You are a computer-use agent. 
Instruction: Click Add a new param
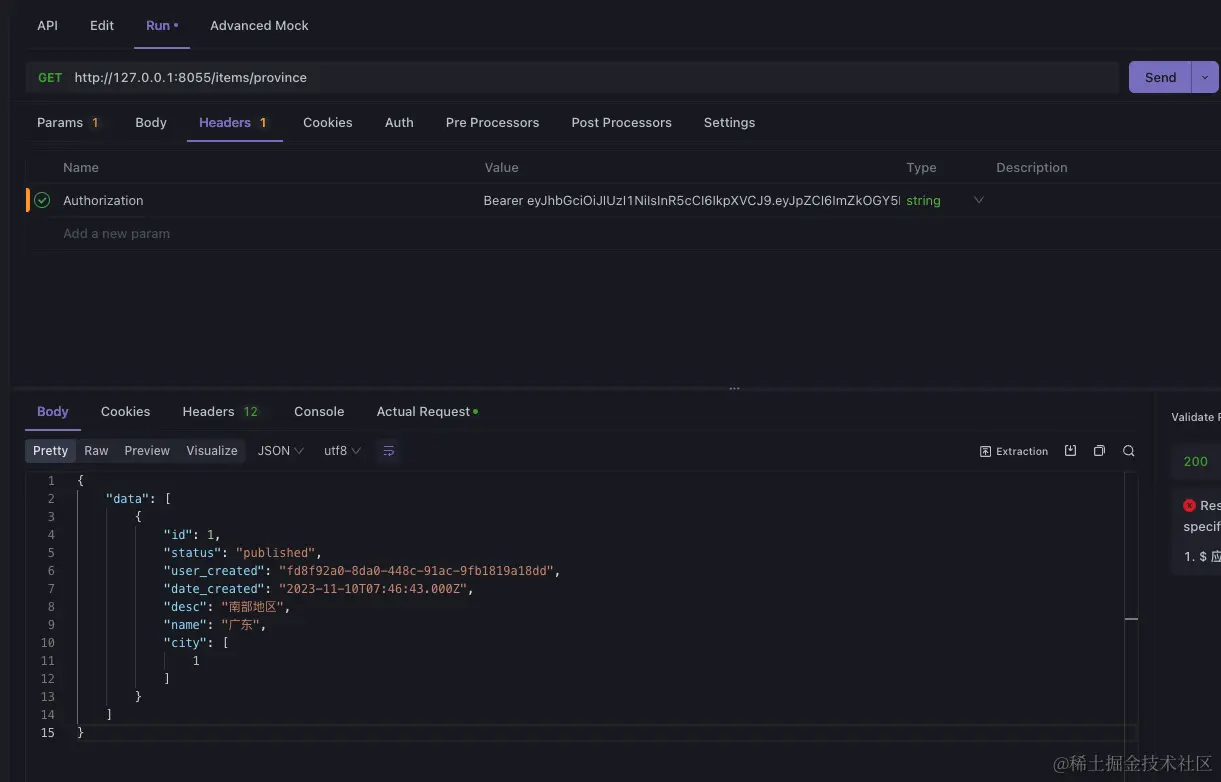(116, 233)
